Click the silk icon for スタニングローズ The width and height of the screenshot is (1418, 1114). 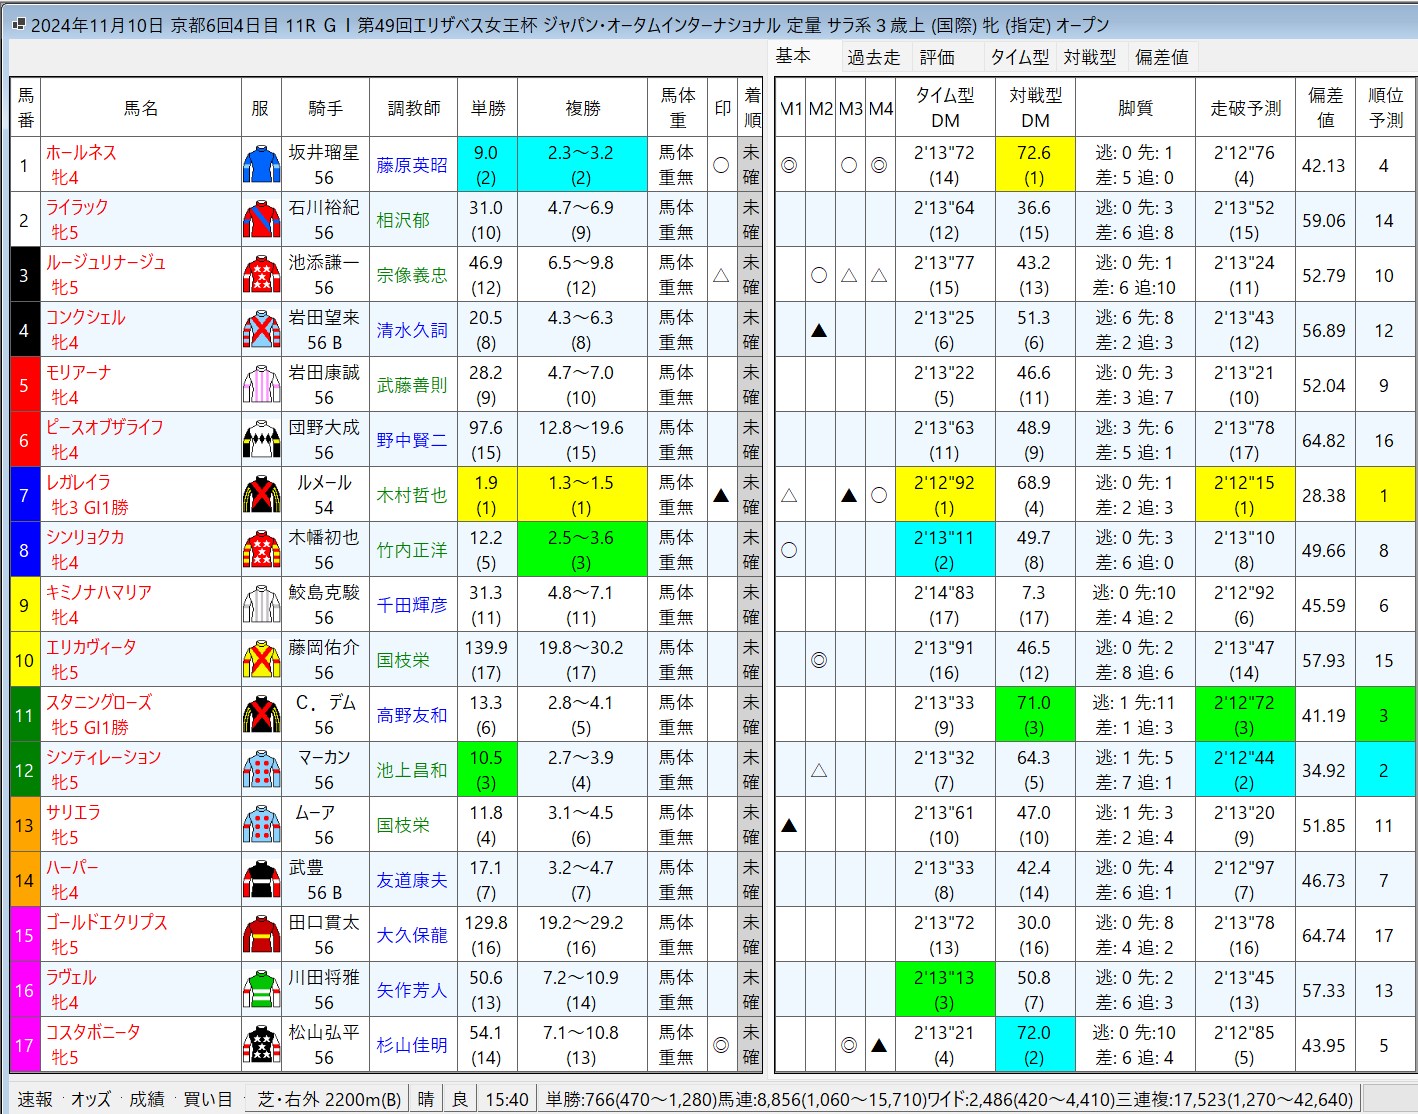pyautogui.click(x=261, y=715)
